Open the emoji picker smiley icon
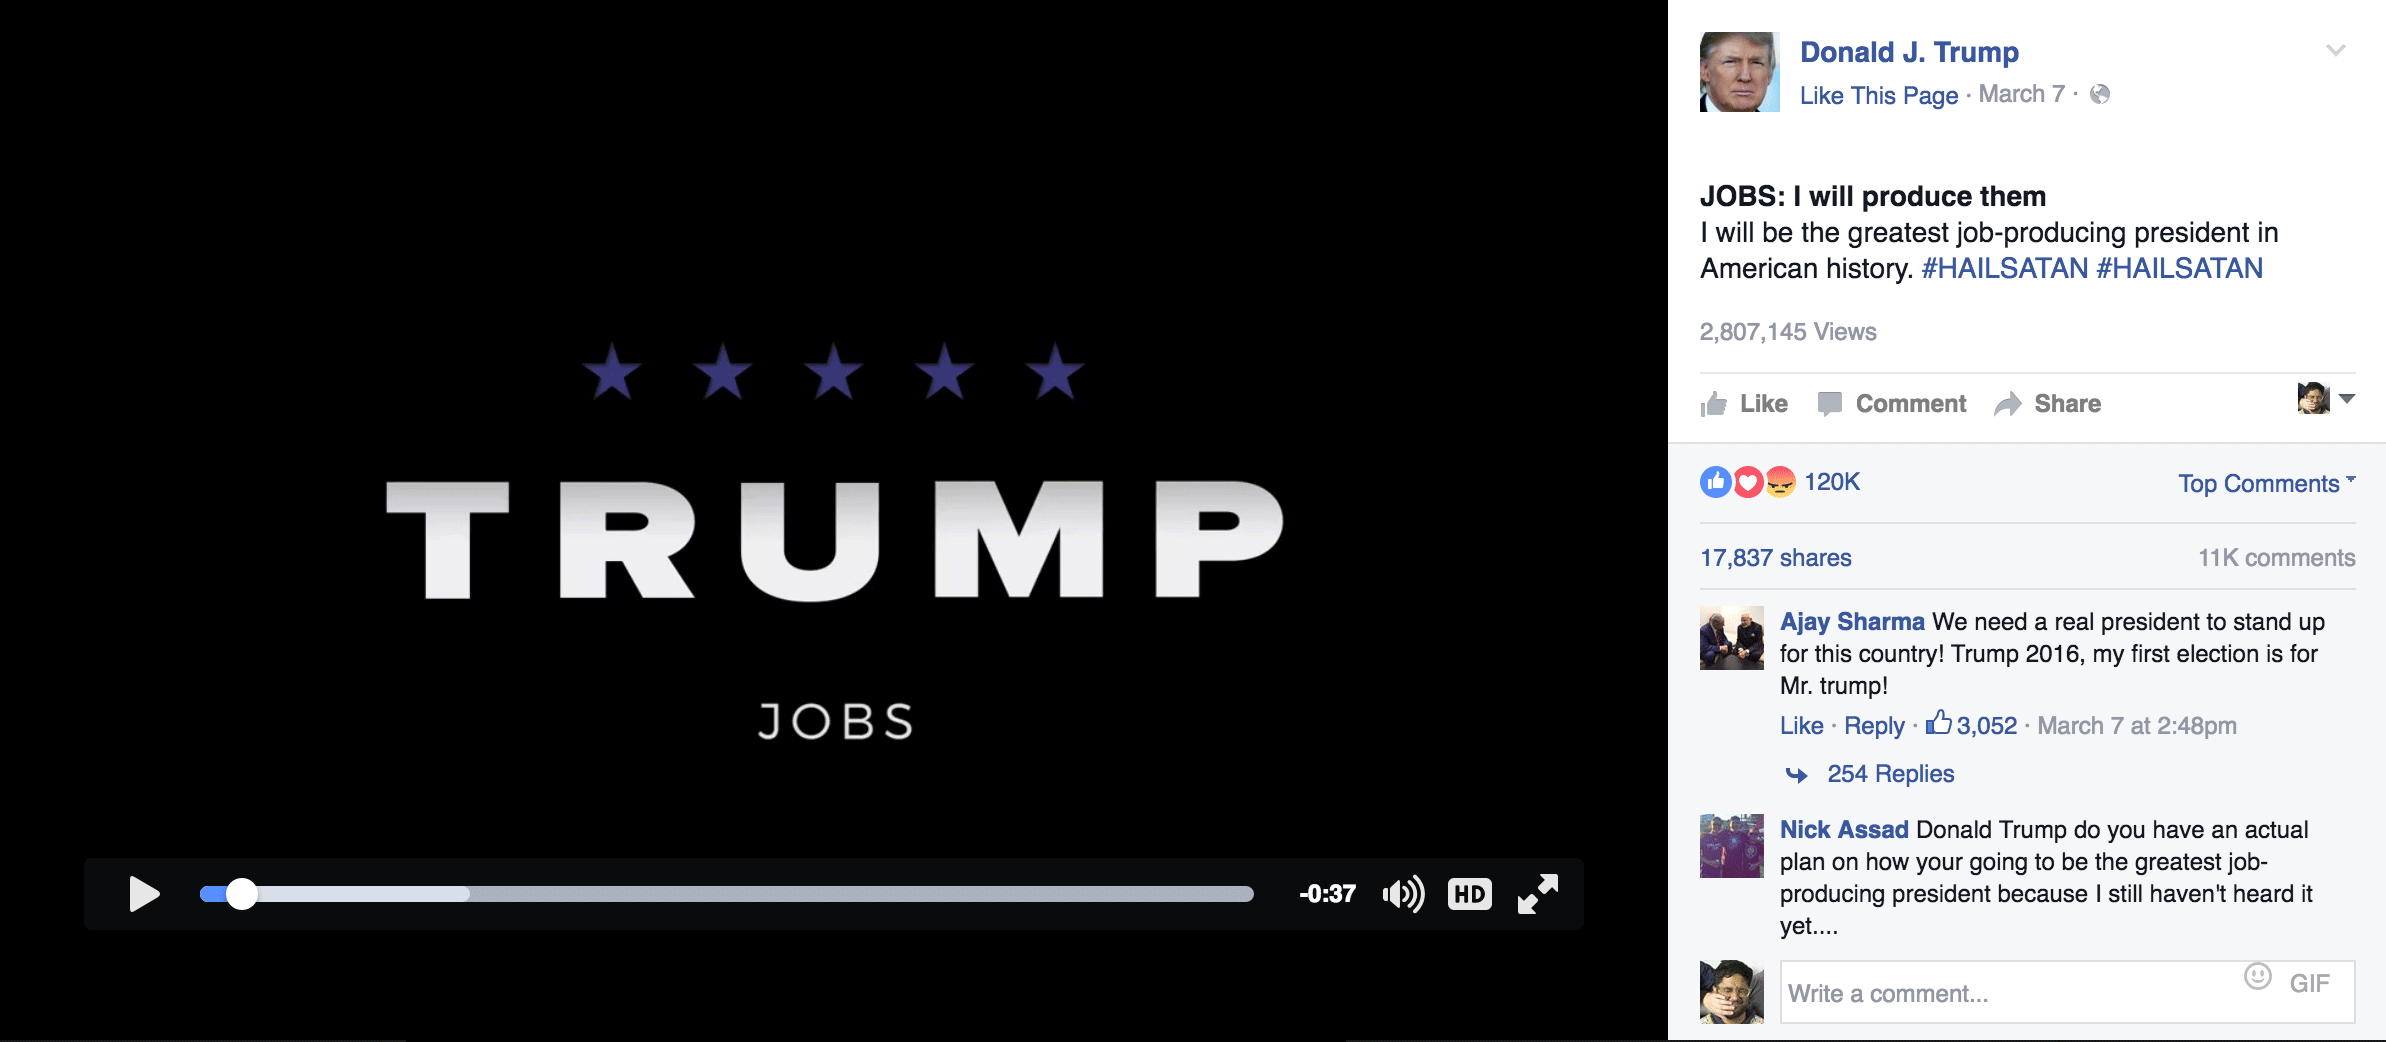 pos(2257,976)
